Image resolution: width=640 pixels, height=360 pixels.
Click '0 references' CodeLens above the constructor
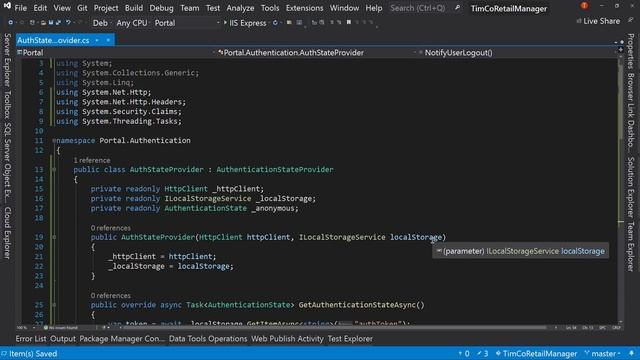pyautogui.click(x=111, y=228)
